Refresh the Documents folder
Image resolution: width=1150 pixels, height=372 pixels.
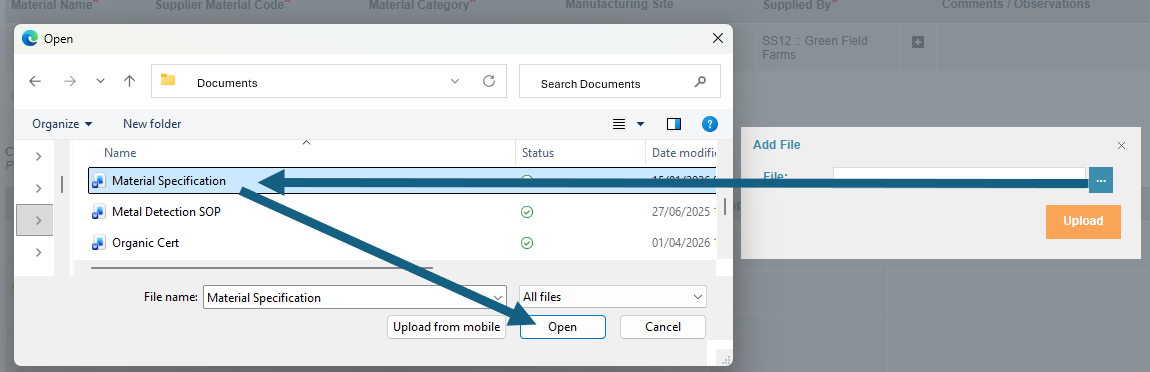click(x=489, y=81)
